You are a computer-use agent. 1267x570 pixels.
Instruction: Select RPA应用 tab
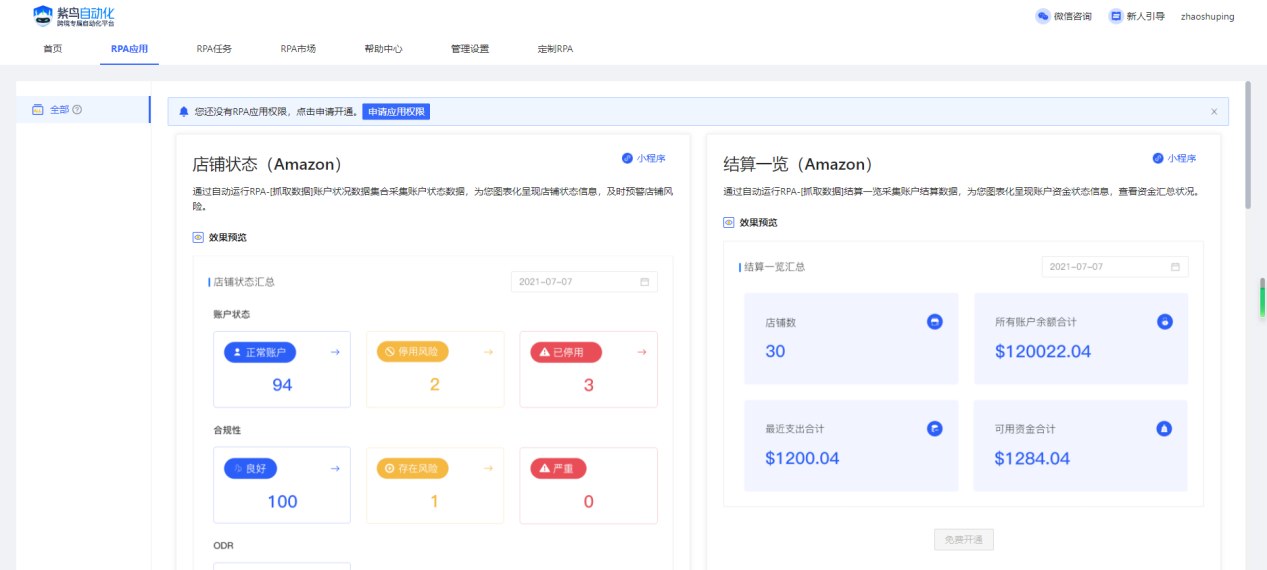(129, 48)
